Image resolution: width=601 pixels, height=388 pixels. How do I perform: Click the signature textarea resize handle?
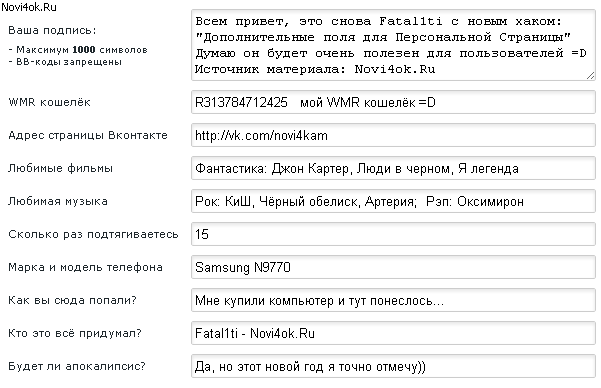coord(591,76)
